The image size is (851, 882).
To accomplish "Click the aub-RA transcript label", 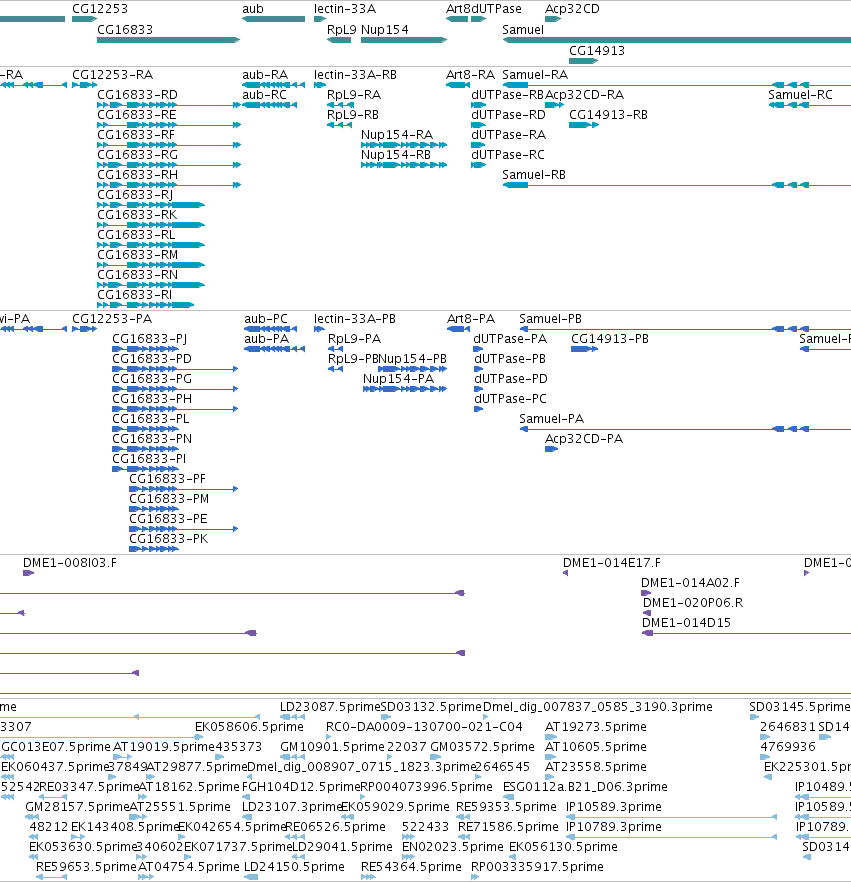I will point(265,75).
